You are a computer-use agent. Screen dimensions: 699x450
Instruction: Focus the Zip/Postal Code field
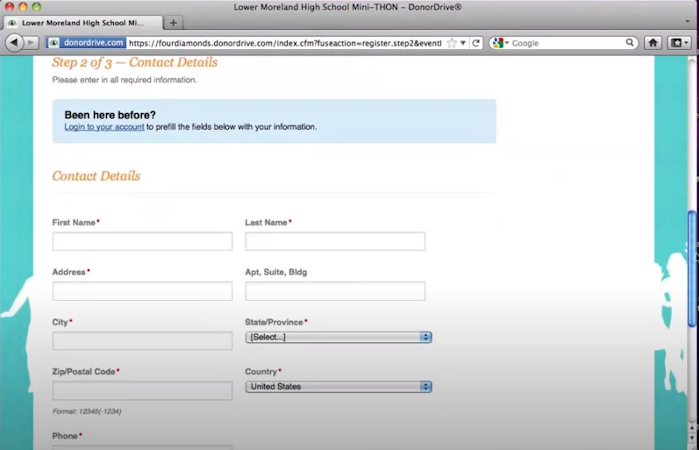point(142,391)
